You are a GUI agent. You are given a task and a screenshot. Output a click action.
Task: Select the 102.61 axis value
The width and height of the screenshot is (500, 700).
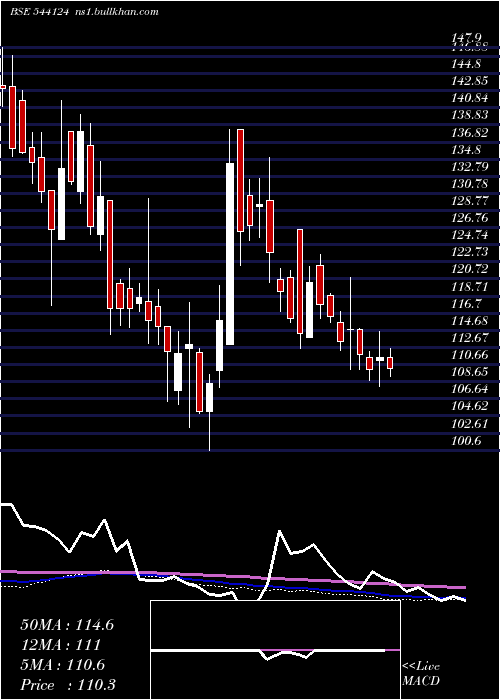pyautogui.click(x=470, y=424)
